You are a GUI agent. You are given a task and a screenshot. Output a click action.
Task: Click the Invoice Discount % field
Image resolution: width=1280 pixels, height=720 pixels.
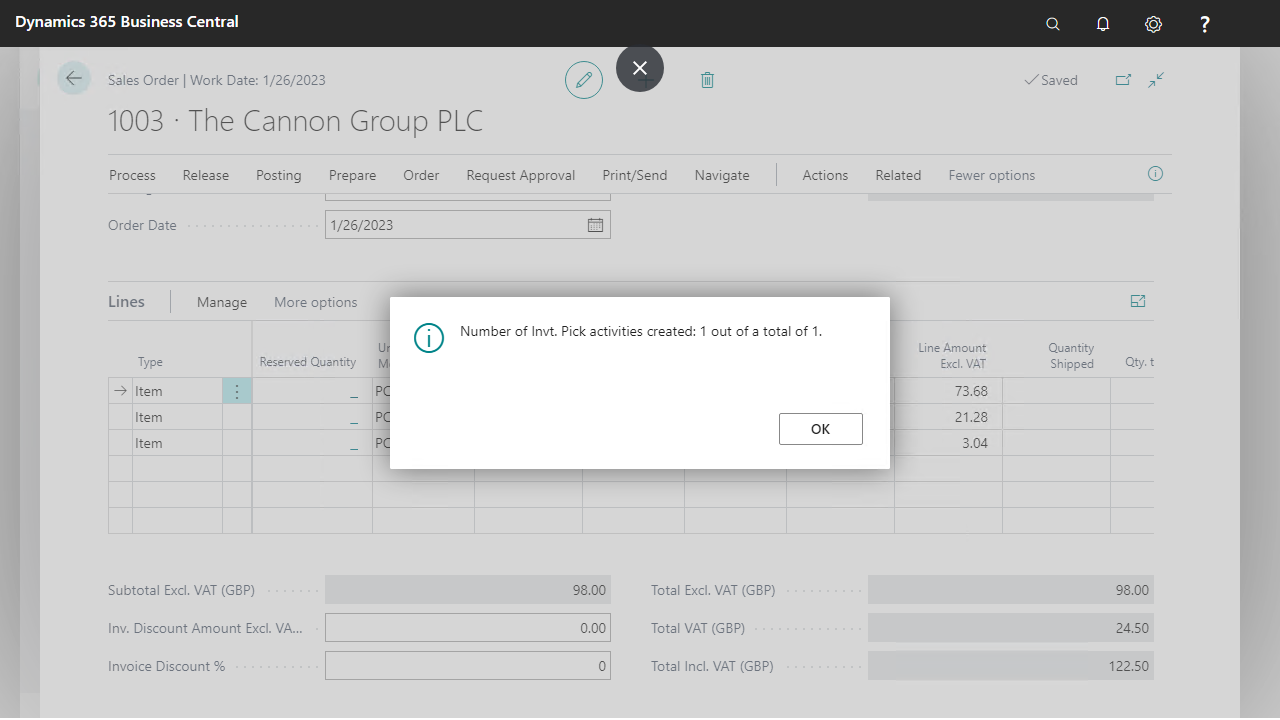(468, 666)
